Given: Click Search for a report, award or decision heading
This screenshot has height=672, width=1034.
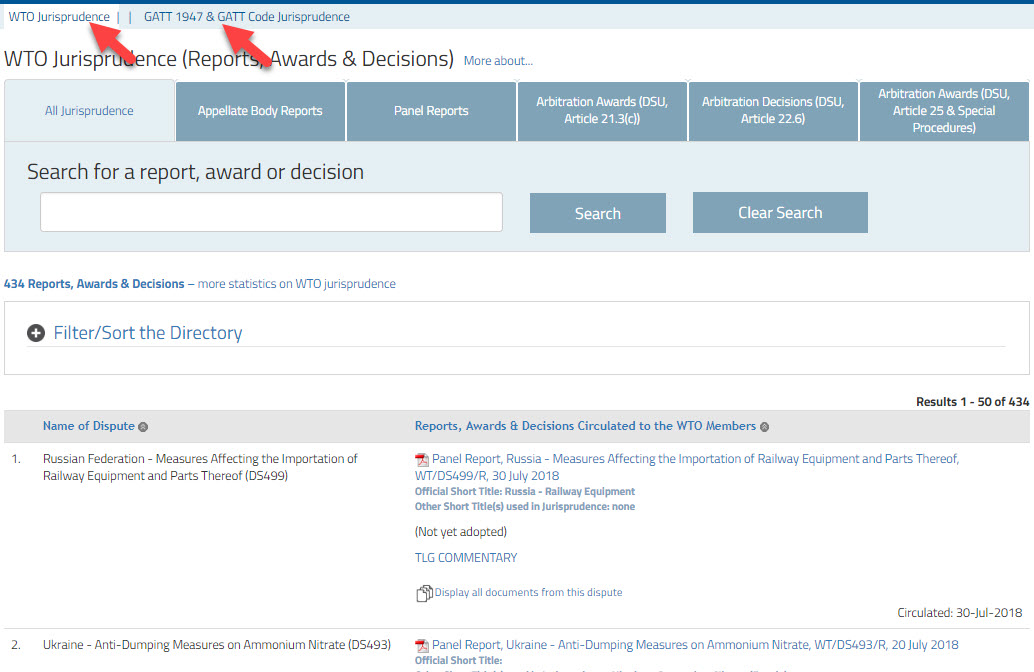Looking at the screenshot, I should (x=195, y=172).
